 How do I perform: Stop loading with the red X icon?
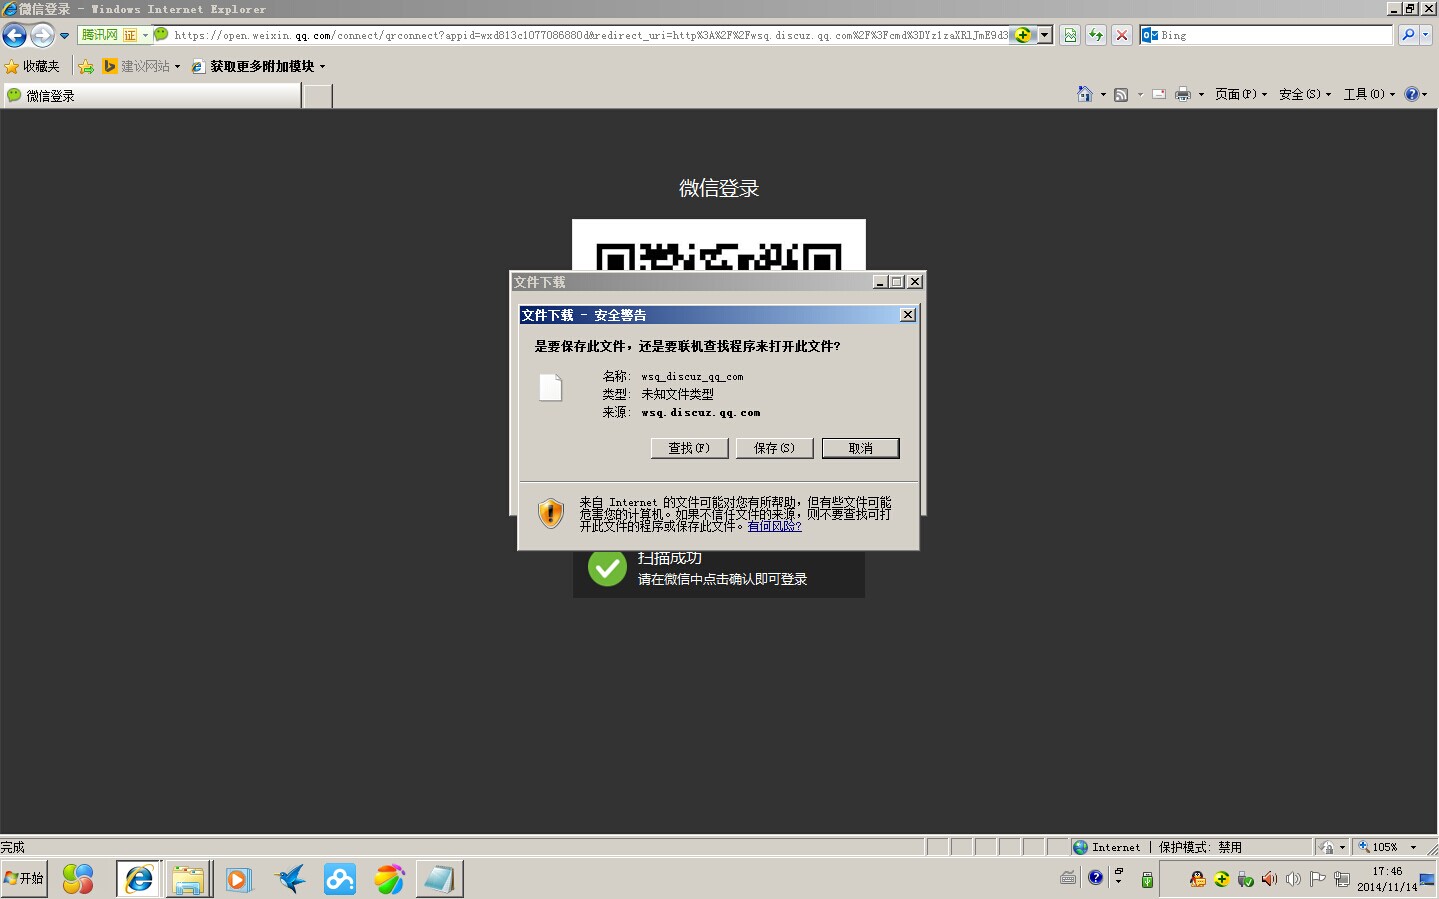[1122, 35]
